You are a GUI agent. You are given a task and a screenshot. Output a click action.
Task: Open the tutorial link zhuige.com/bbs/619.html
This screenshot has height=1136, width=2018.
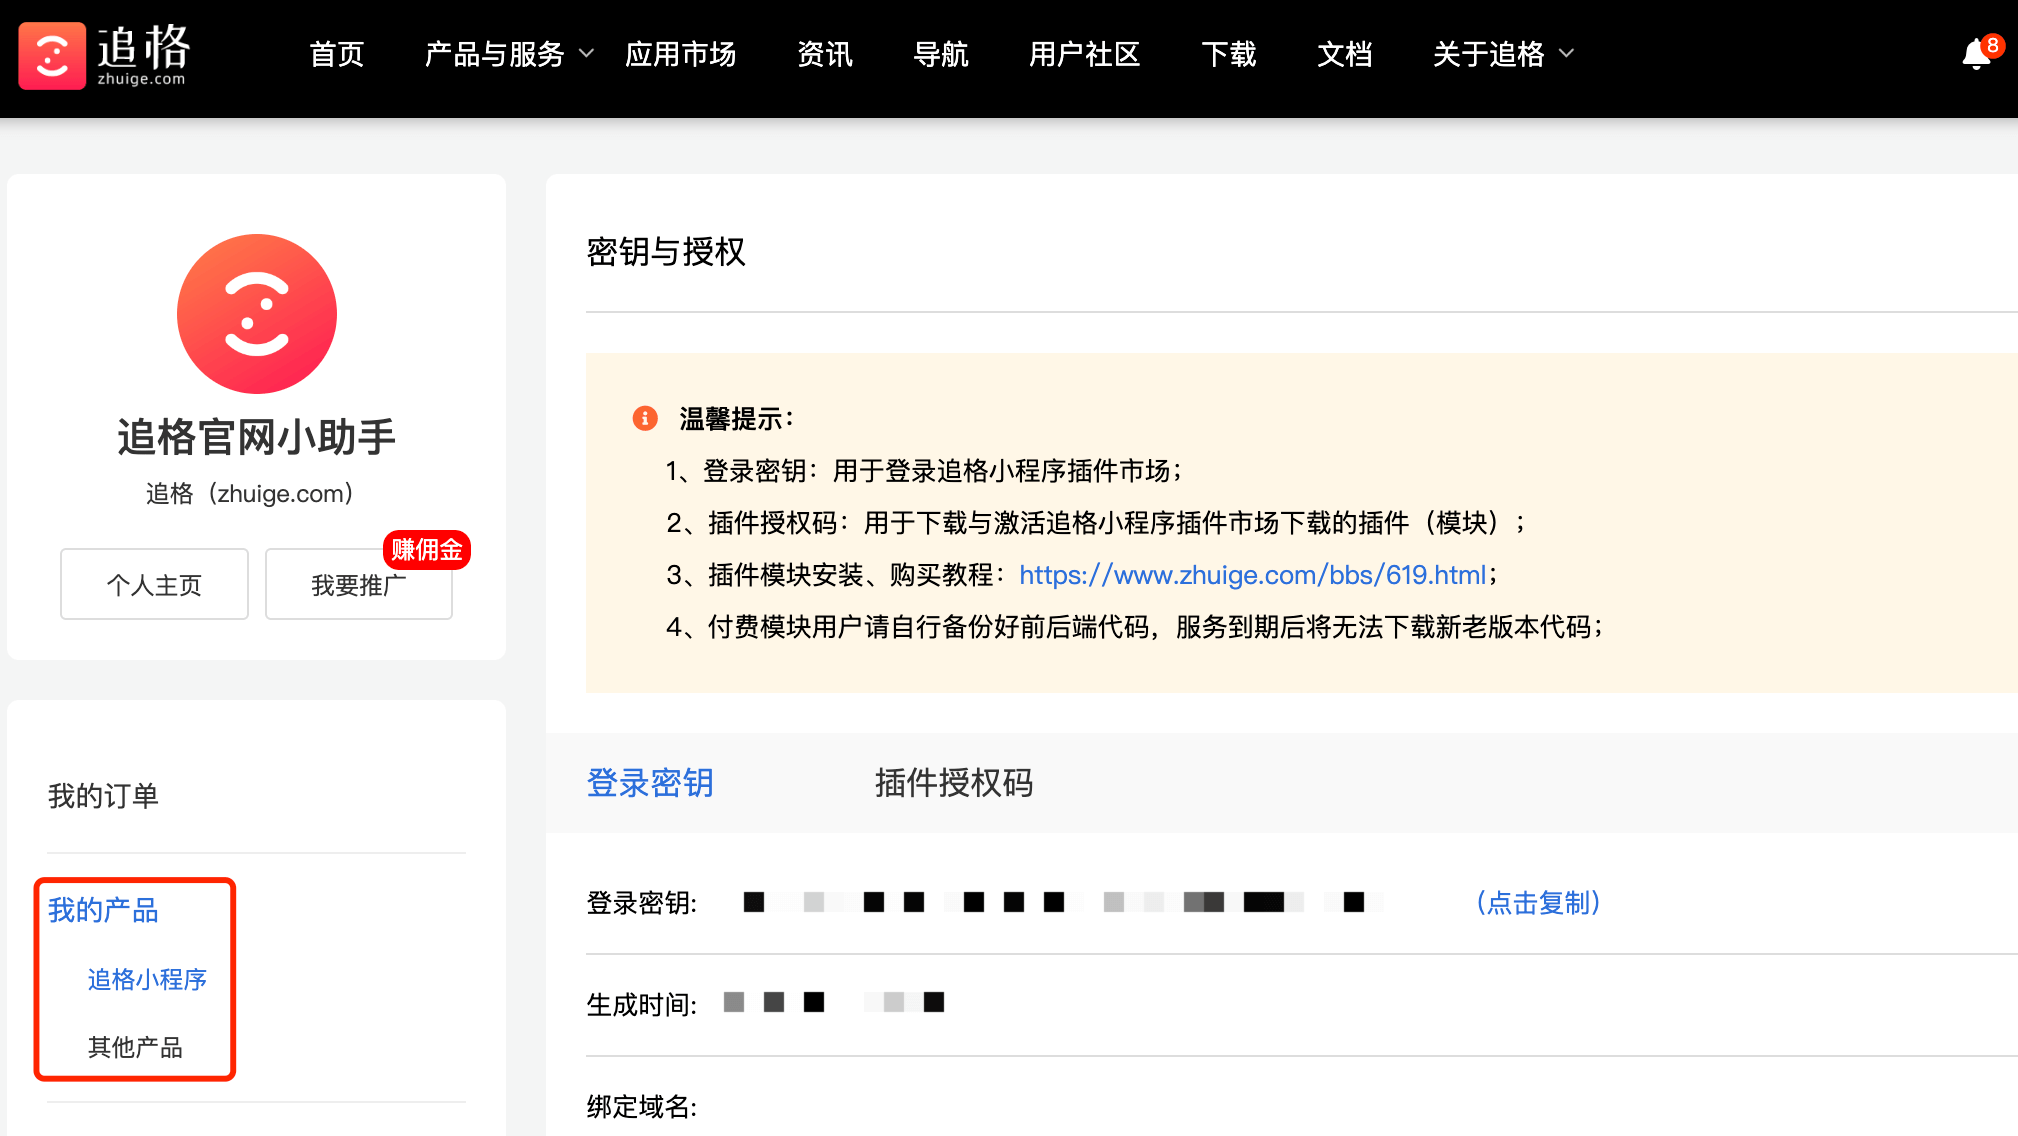click(1253, 575)
